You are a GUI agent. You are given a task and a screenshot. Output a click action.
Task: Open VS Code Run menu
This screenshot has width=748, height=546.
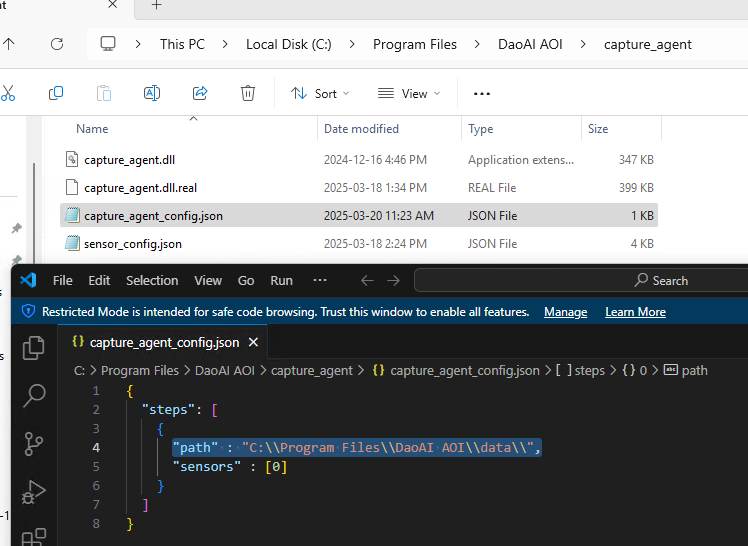(281, 280)
